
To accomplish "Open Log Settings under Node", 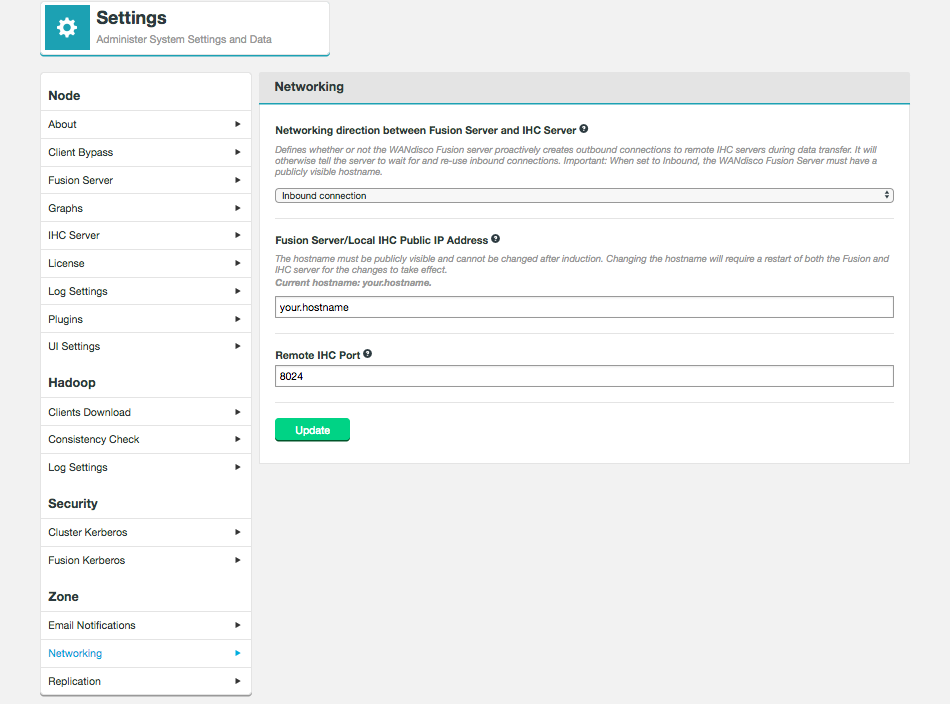I will tap(145, 291).
